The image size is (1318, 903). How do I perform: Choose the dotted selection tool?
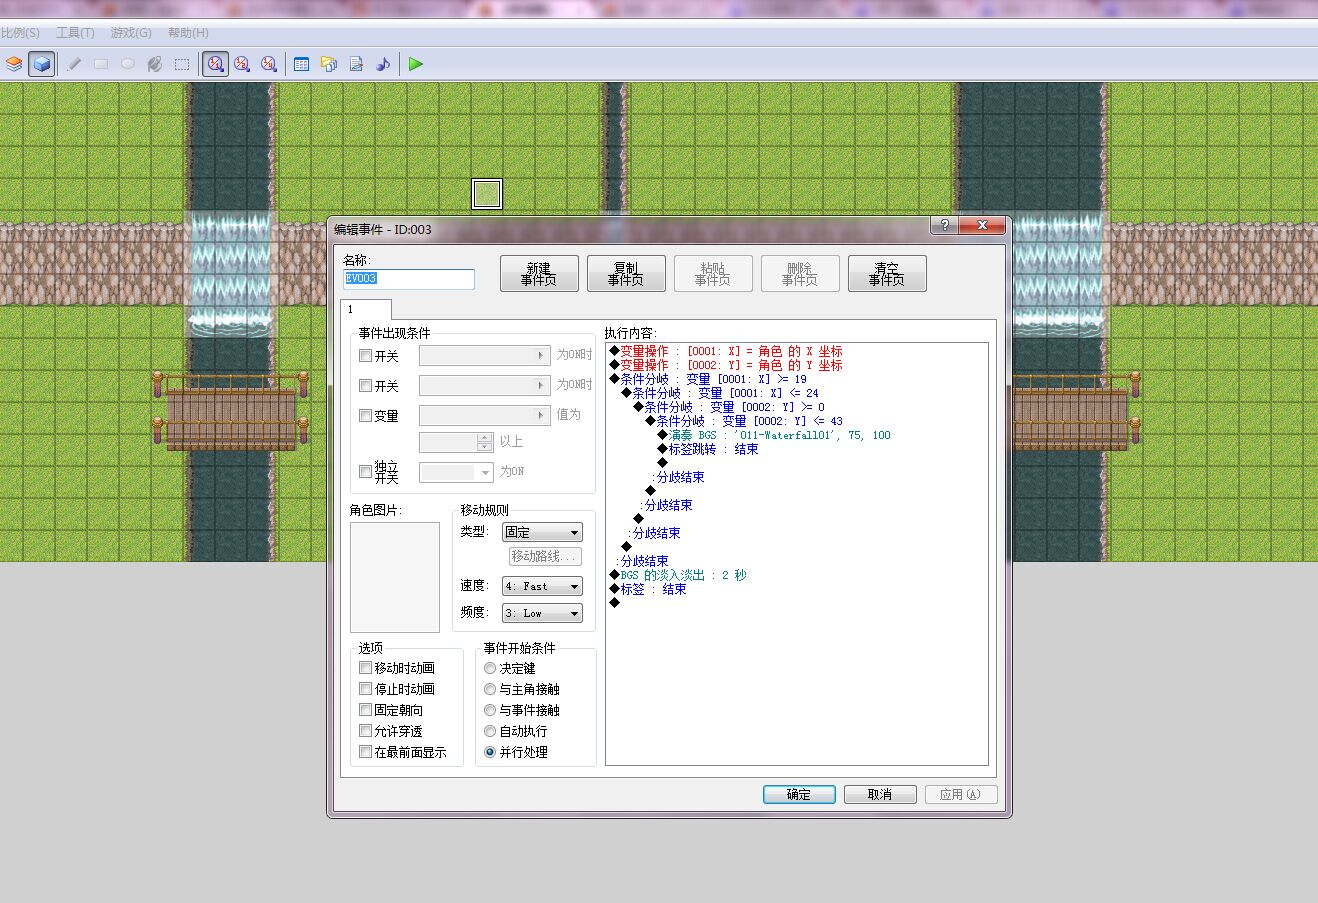point(182,64)
